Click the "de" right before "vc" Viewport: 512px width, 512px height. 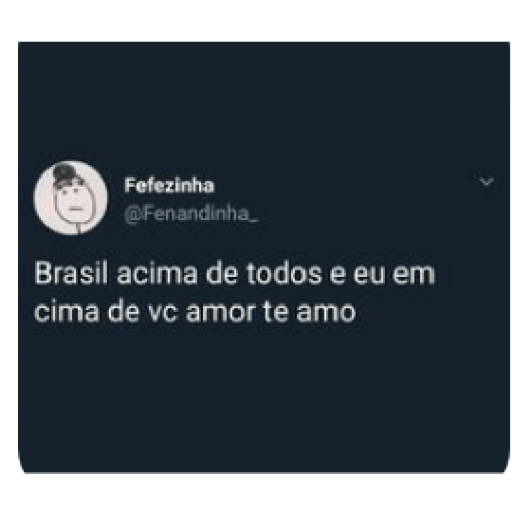coord(123,312)
